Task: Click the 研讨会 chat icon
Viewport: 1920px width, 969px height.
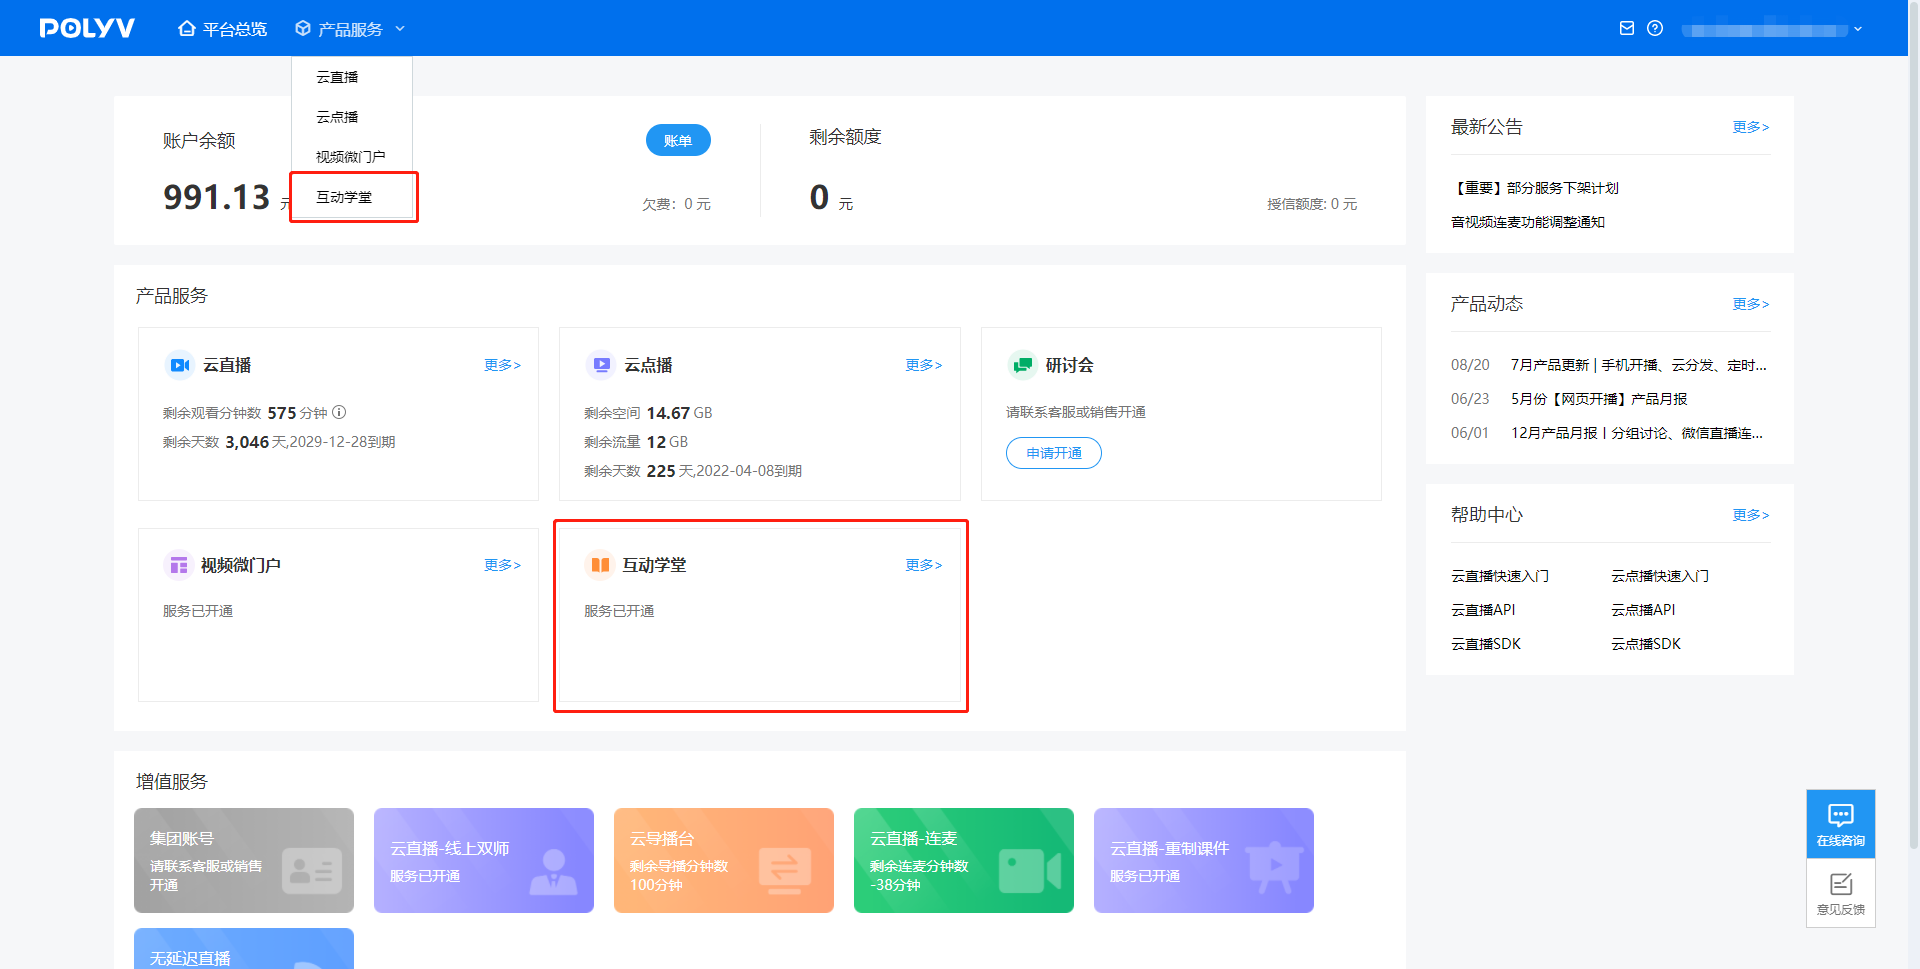Action: click(1022, 365)
